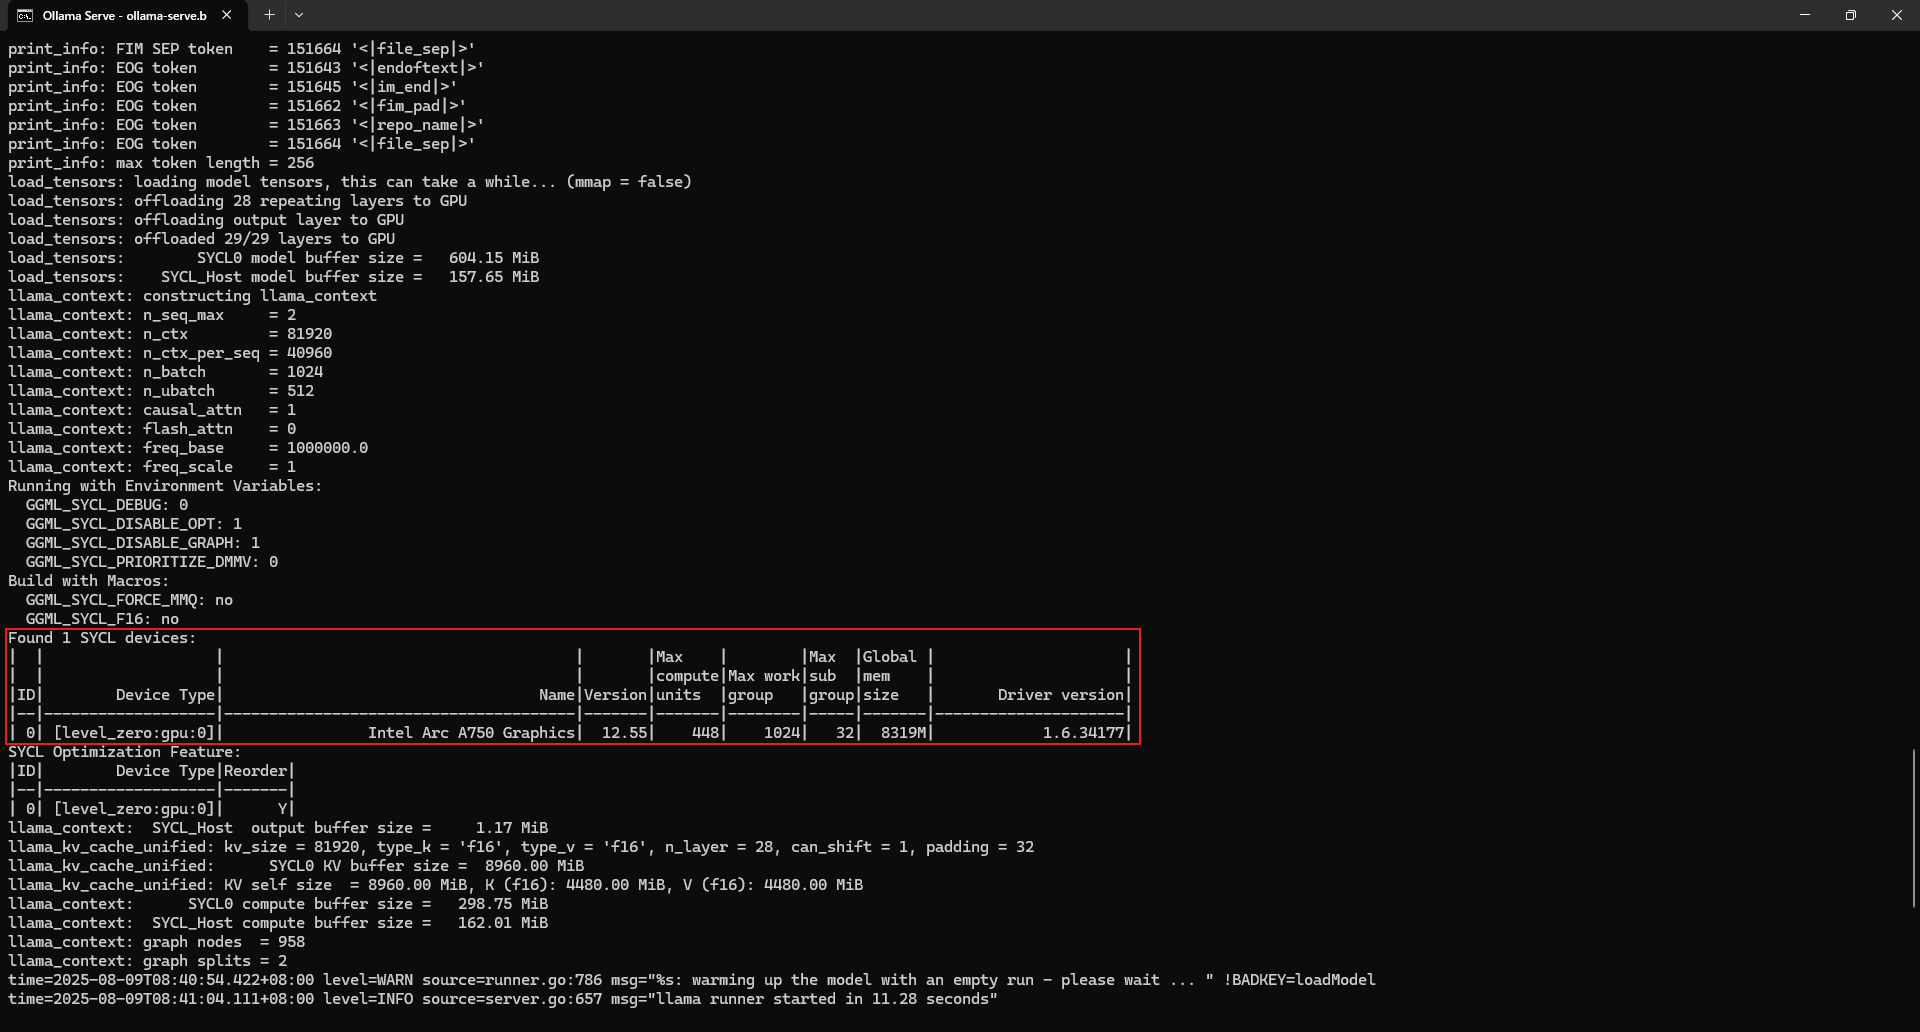
Task: Click 'Running with Environment Variables:' heading
Action: [165, 486]
